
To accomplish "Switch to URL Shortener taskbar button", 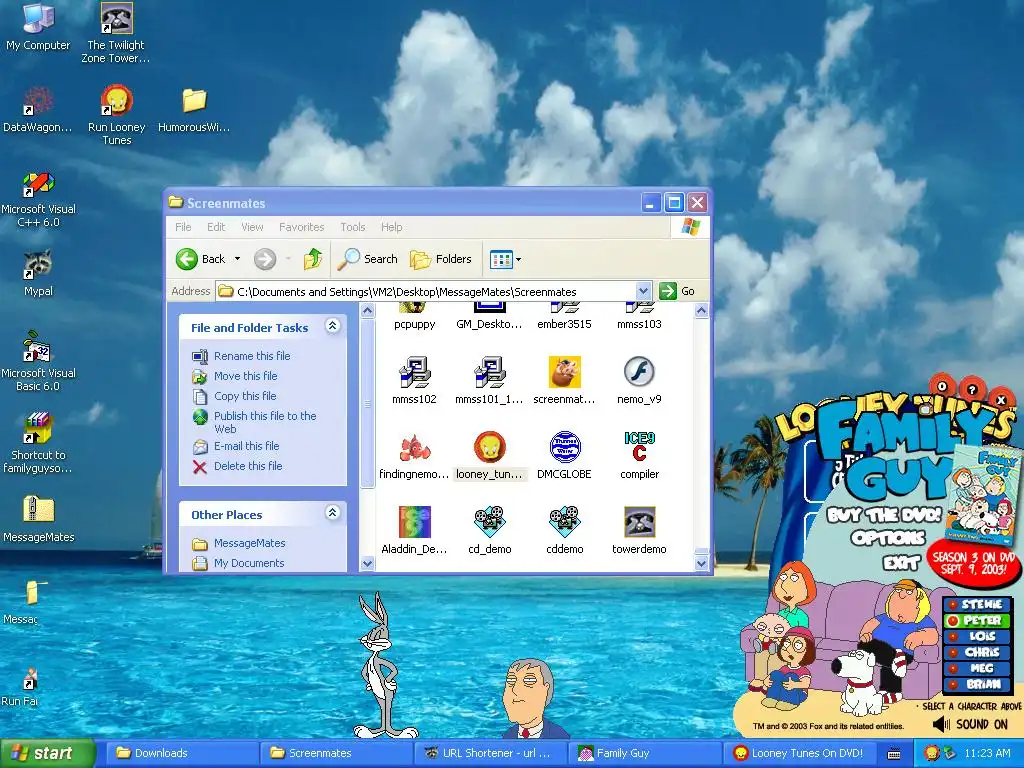I will [490, 753].
